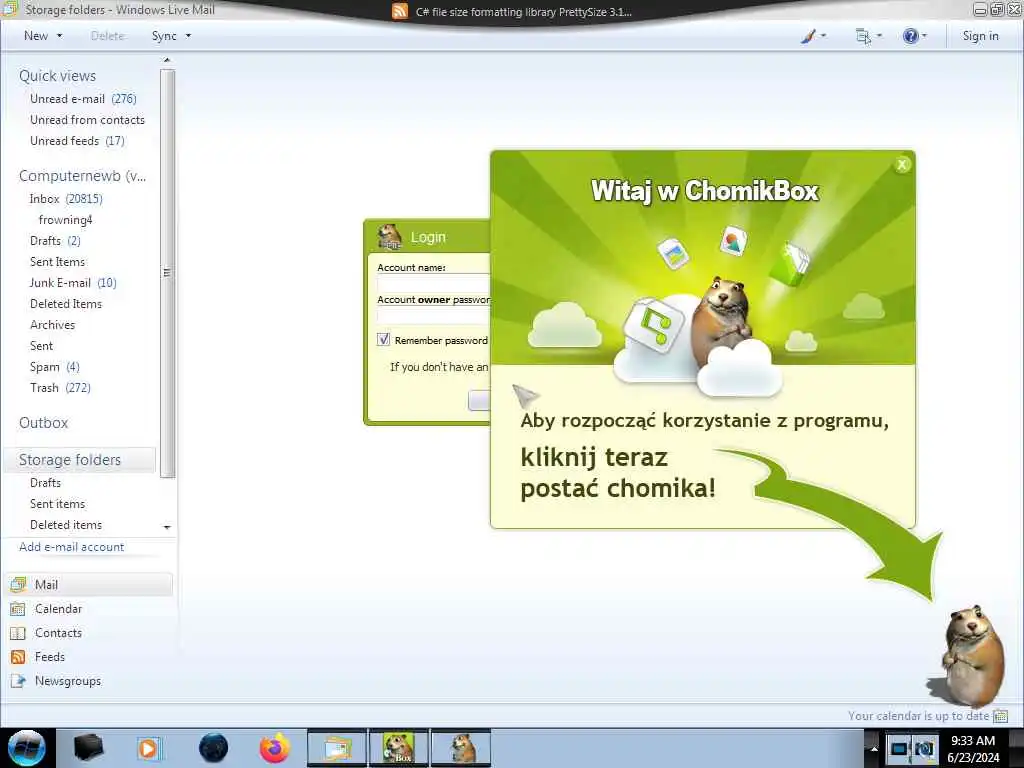This screenshot has width=1024, height=768.
Task: Expand the Sync dropdown arrow
Action: tap(188, 36)
